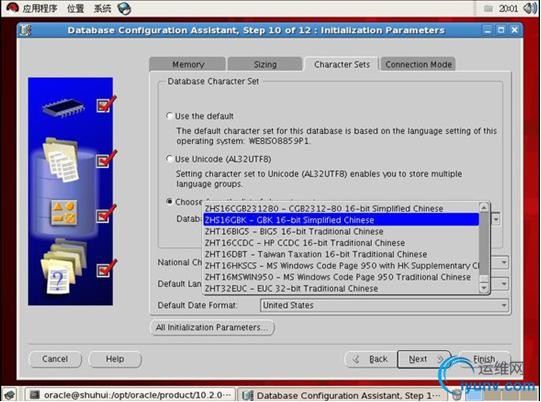Select the Use the default radio button
The height and width of the screenshot is (402, 541).
169,116
